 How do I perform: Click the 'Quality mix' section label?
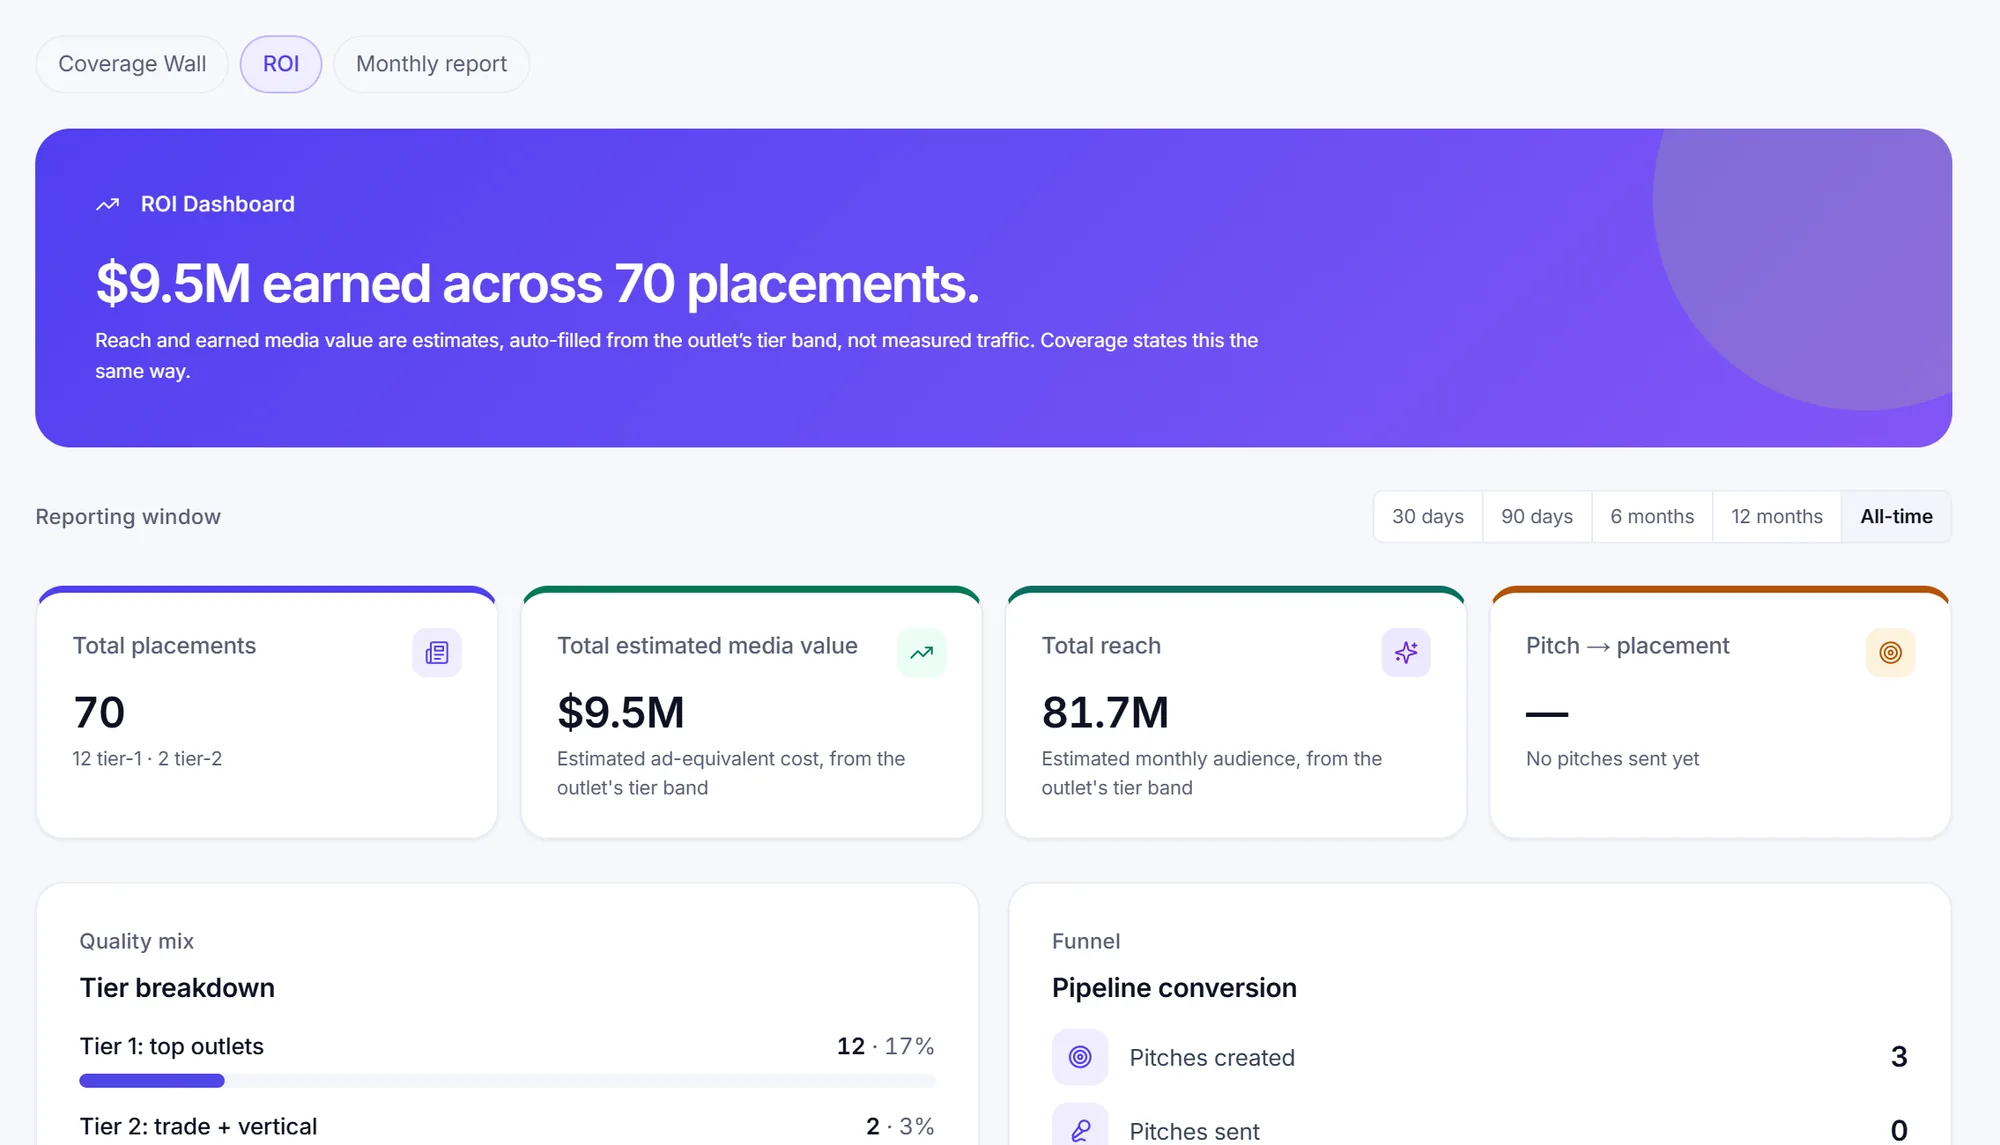click(137, 941)
